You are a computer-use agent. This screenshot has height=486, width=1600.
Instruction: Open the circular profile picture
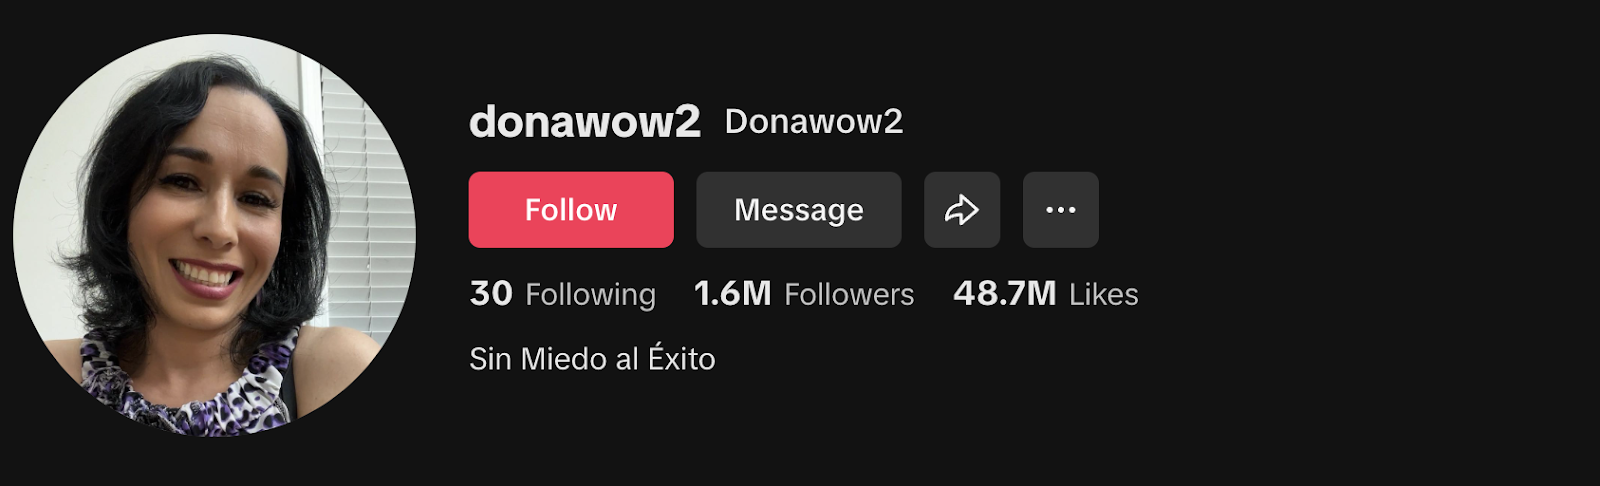(x=214, y=235)
